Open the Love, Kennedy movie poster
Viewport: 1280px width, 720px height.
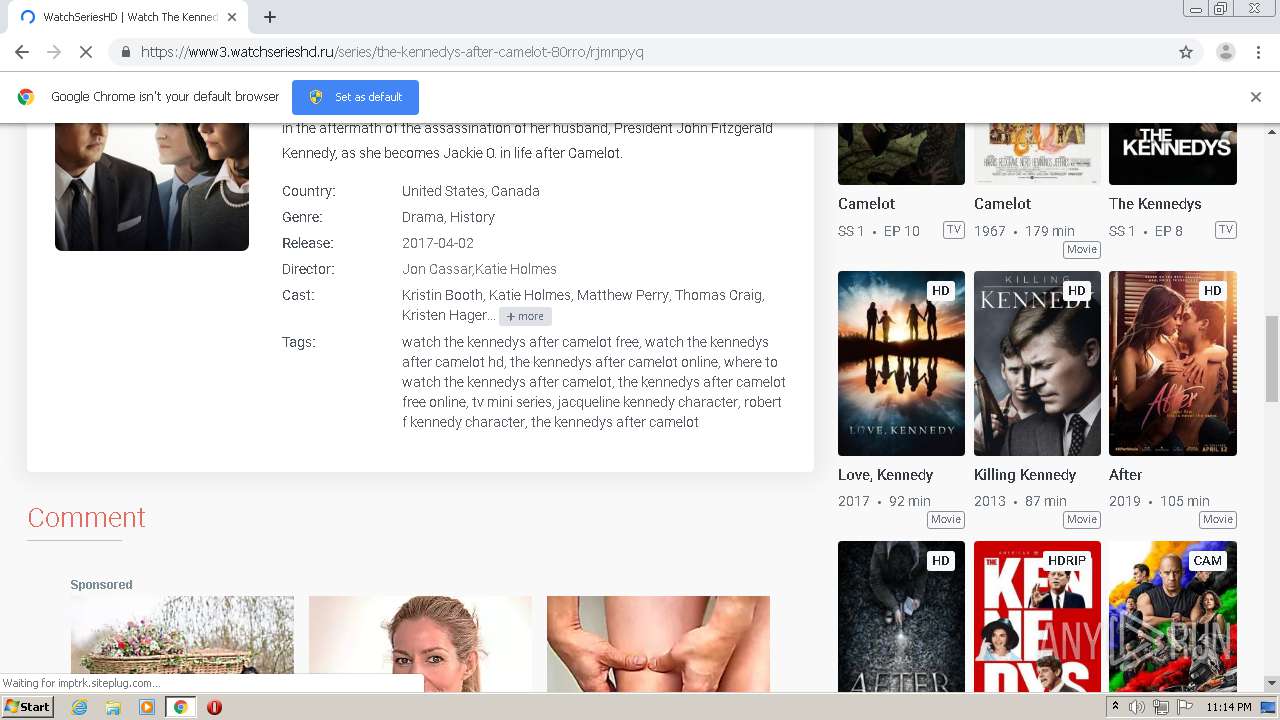point(901,363)
